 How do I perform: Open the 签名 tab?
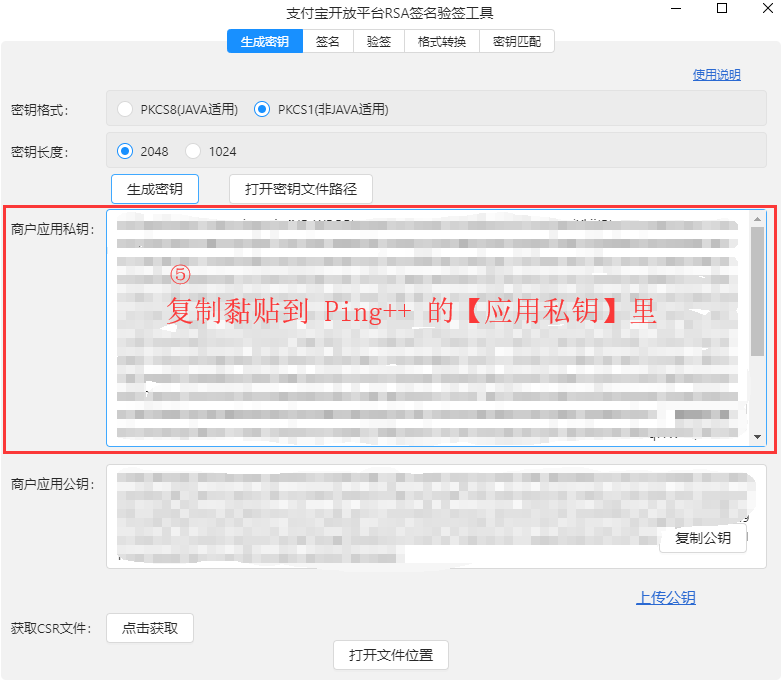(x=328, y=41)
